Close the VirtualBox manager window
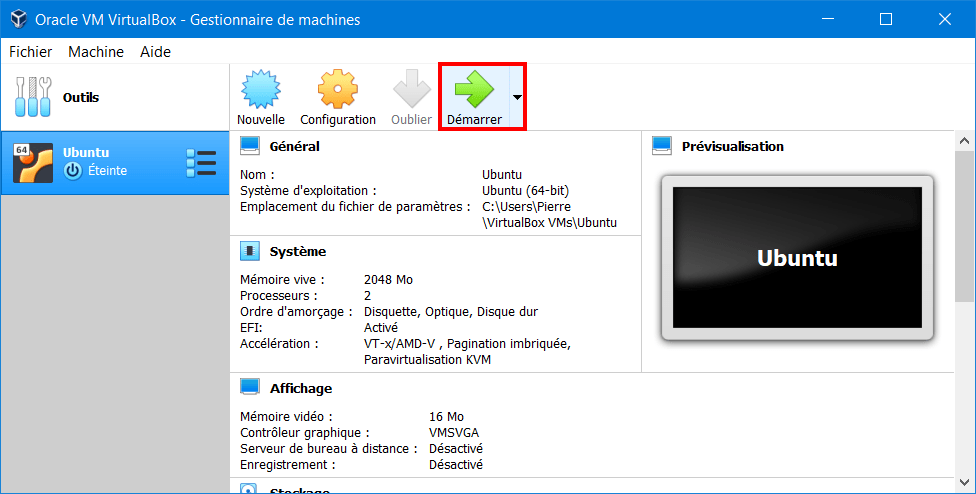This screenshot has width=976, height=494. tap(945, 19)
